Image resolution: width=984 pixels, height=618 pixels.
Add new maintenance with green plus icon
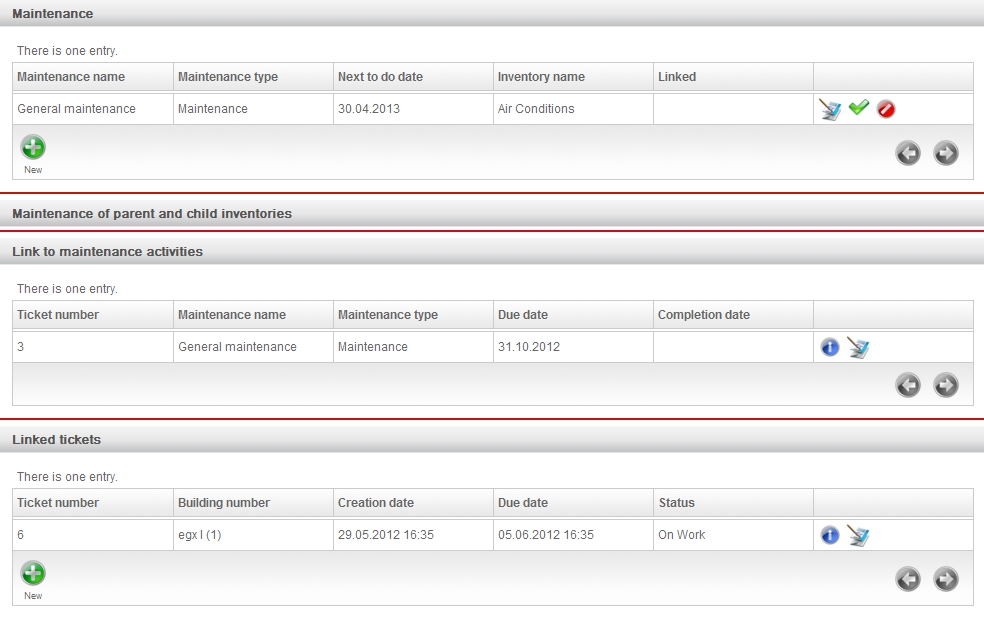[x=33, y=147]
